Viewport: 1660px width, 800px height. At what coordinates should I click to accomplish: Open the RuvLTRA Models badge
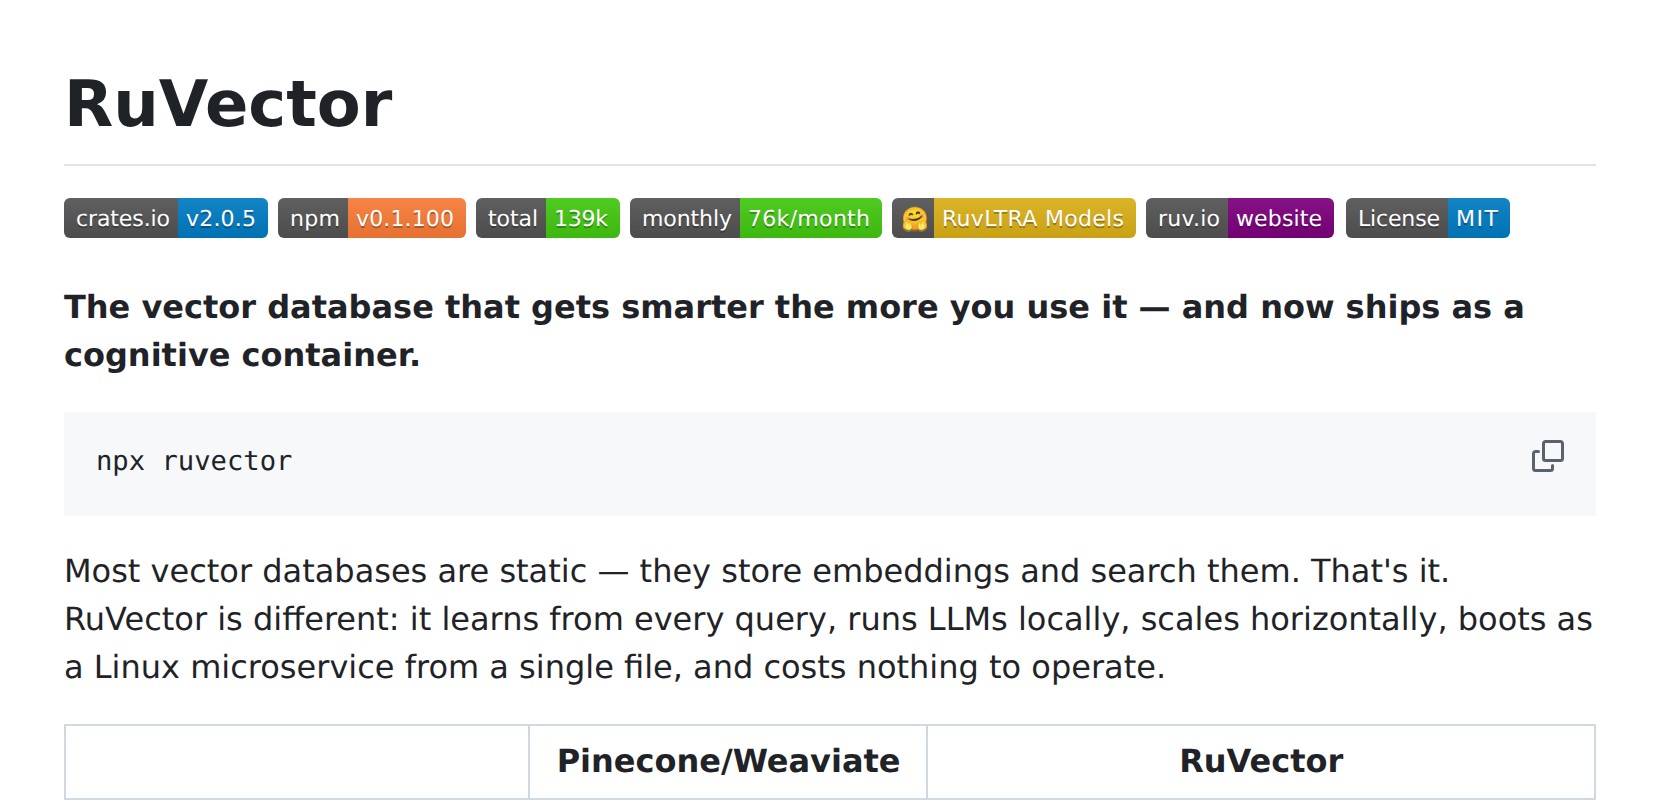click(x=1012, y=218)
